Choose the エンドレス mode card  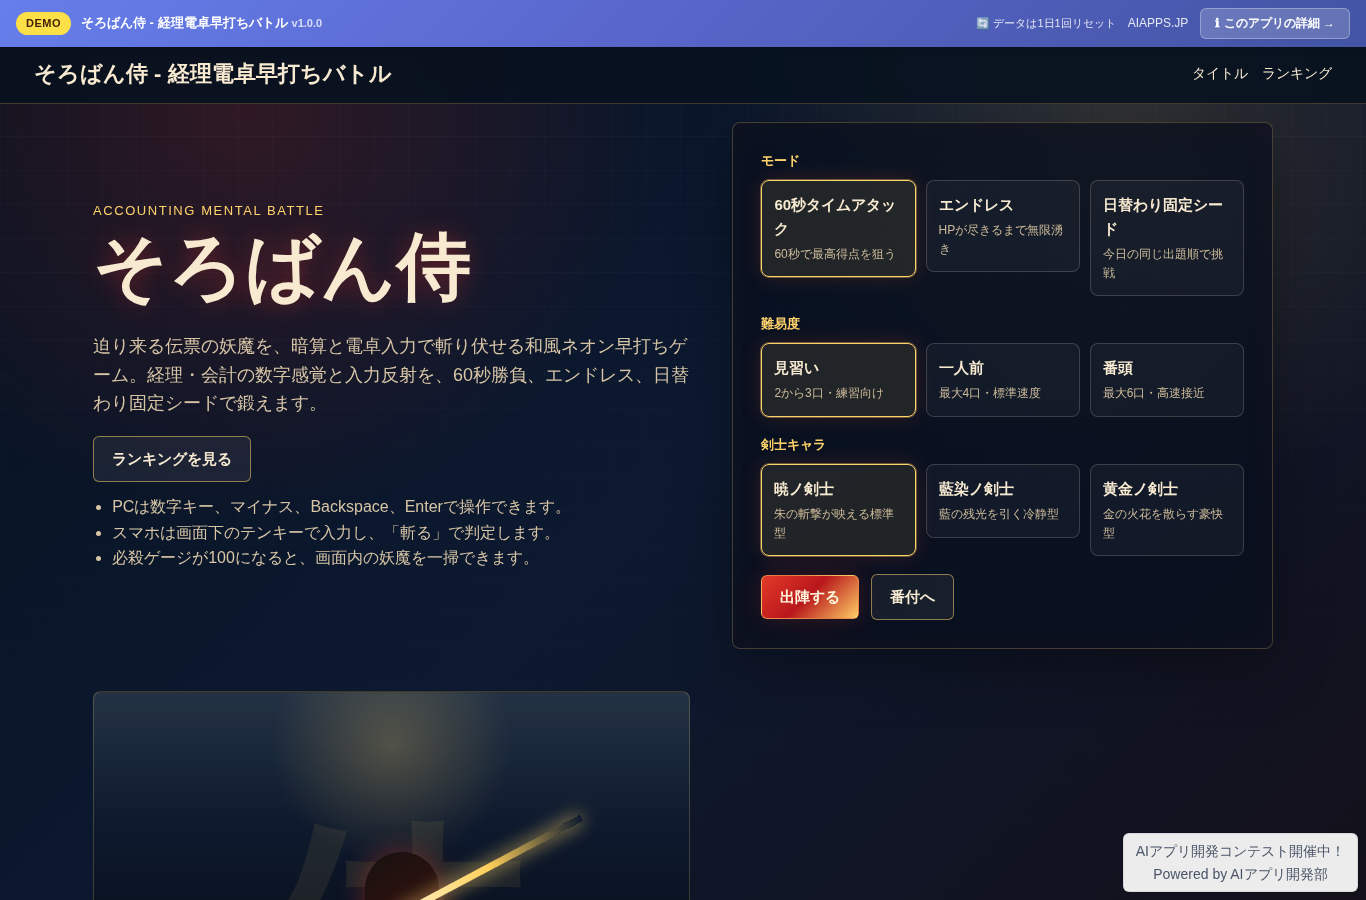coord(1002,226)
